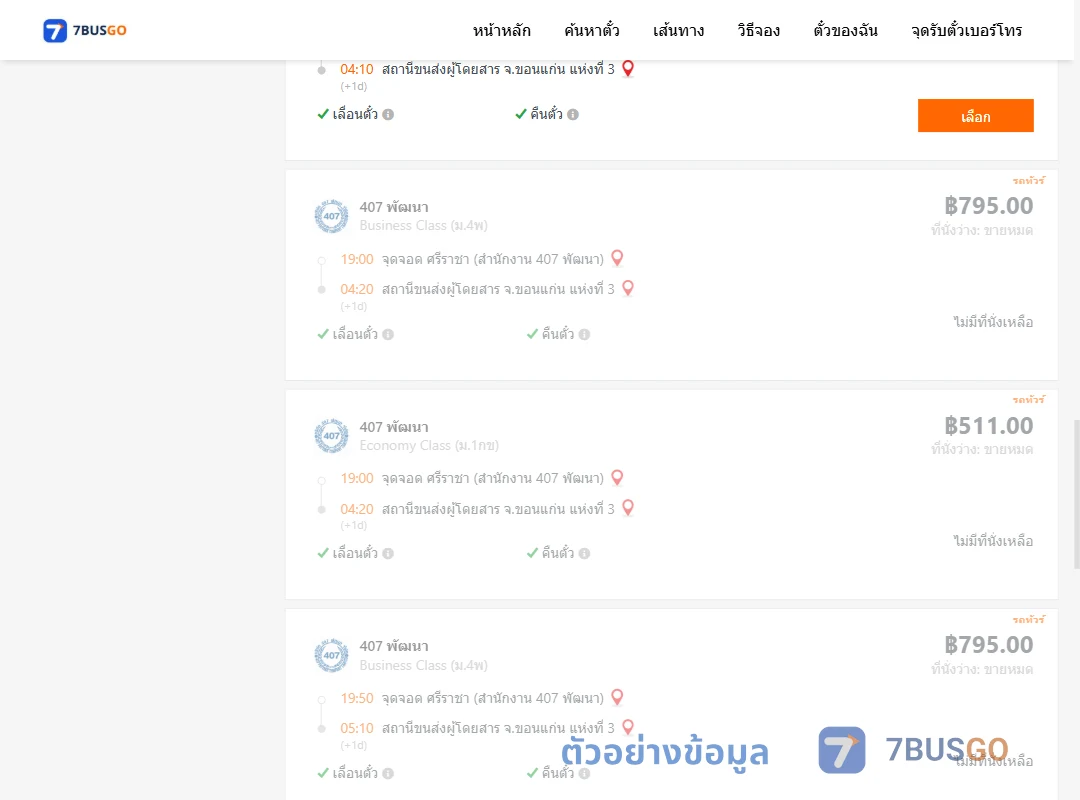Click map pin for 04:20 stop, ฿795.00 trip
This screenshot has width=1080, height=800.
pyautogui.click(x=628, y=288)
